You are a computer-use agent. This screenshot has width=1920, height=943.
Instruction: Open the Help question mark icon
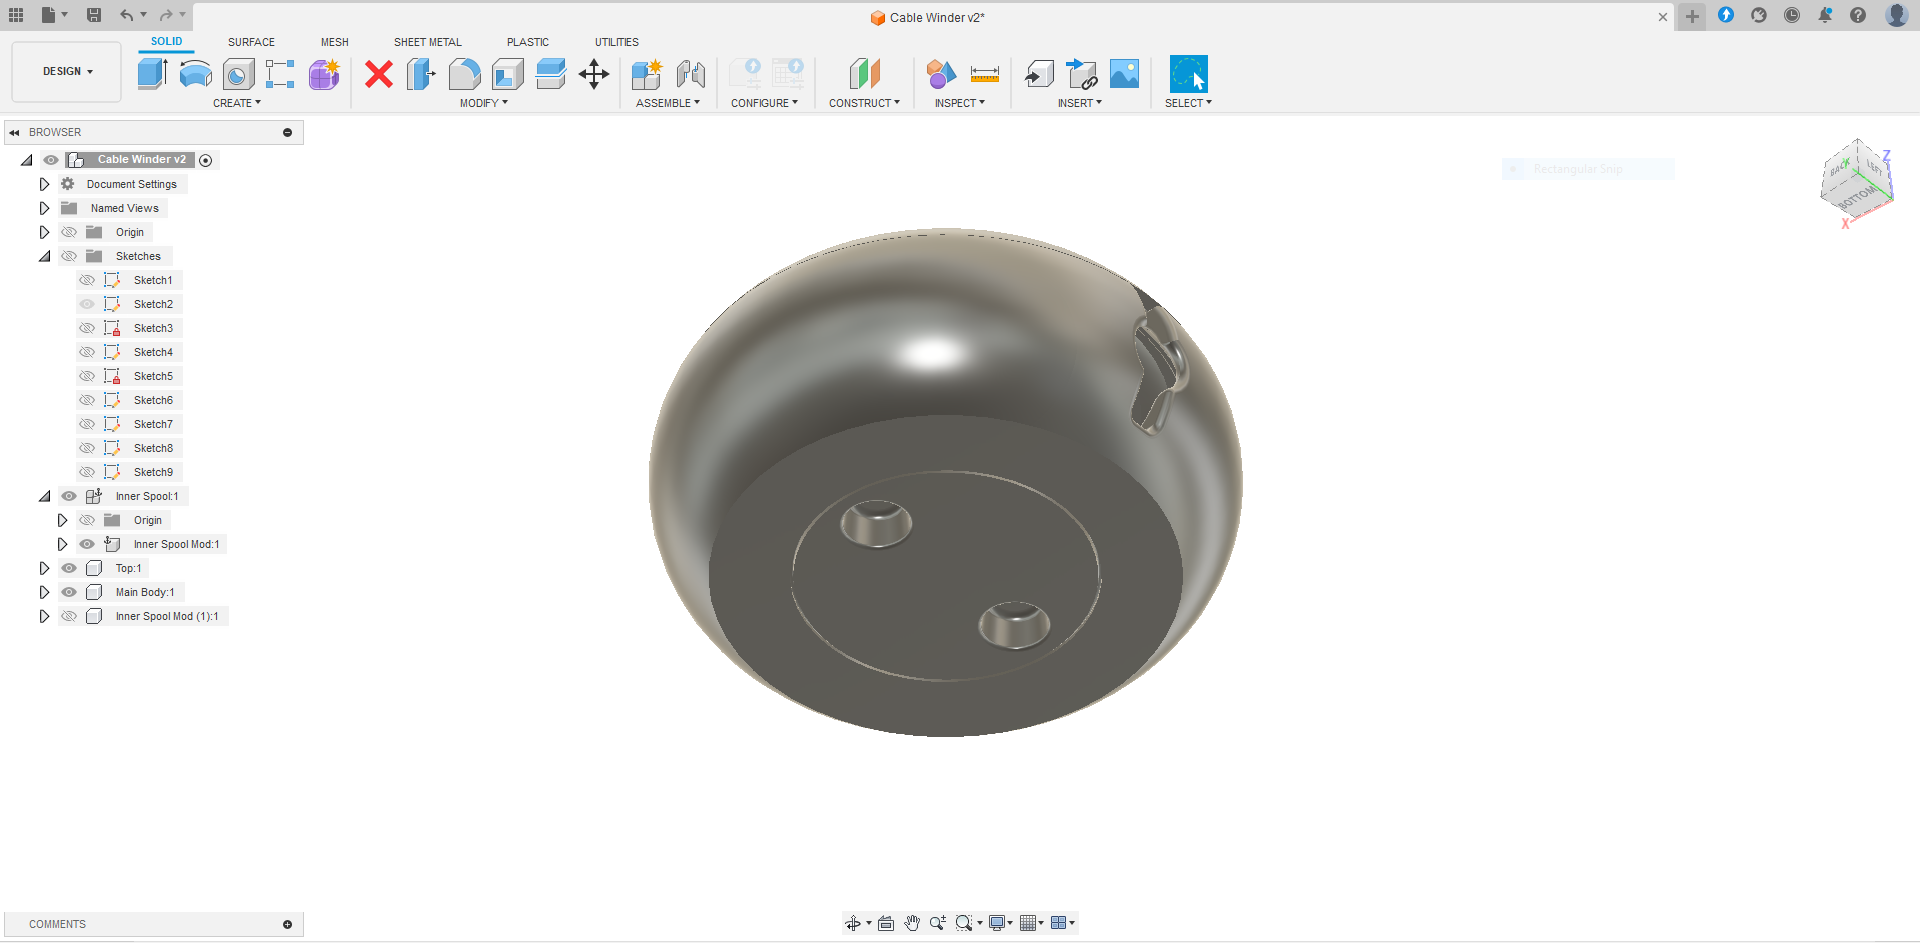pyautogui.click(x=1858, y=15)
